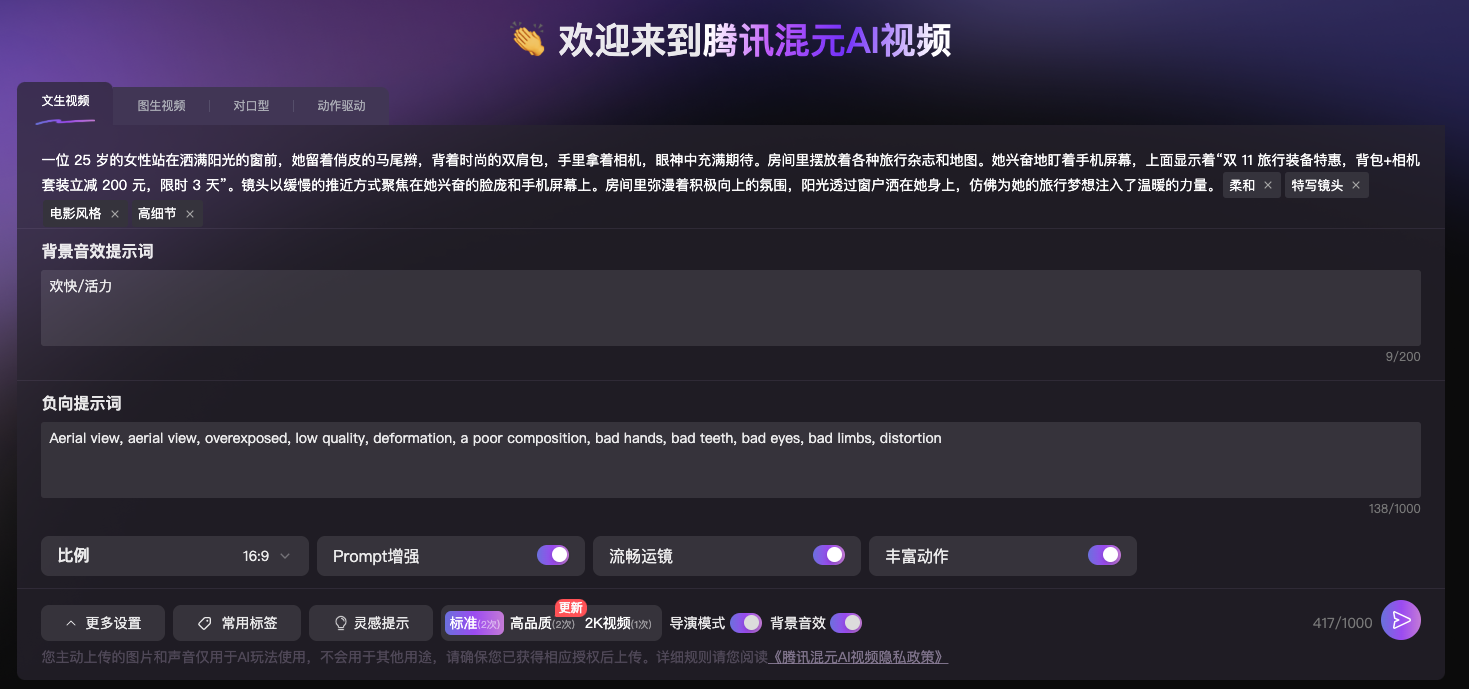This screenshot has height=689, width=1469.
Task: Remove the 高细节 tag
Action: coord(190,214)
